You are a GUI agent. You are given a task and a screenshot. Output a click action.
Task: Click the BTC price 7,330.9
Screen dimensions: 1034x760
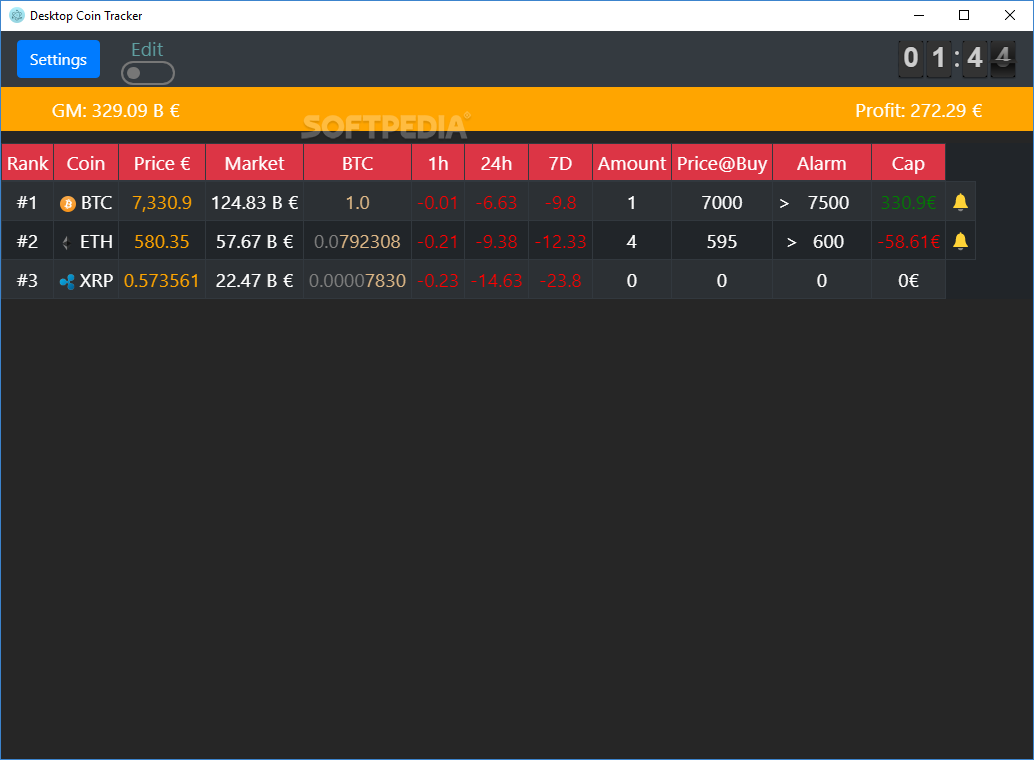click(162, 203)
